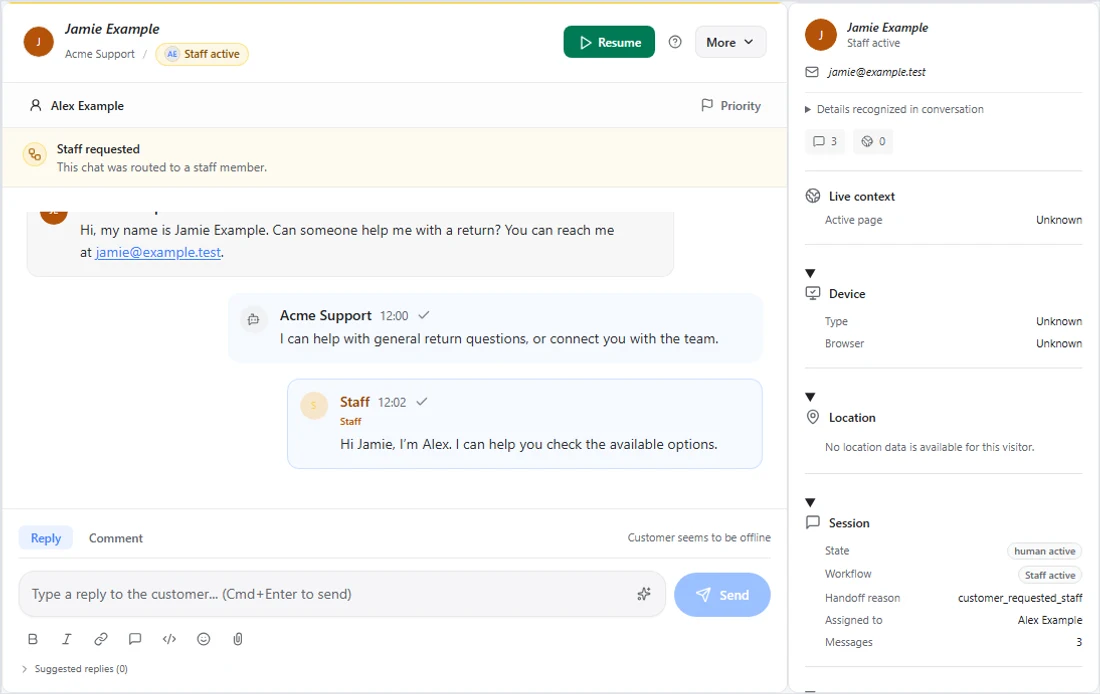This screenshot has width=1100, height=694.
Task: Click the email envelope icon in sidebar
Action: pos(812,72)
